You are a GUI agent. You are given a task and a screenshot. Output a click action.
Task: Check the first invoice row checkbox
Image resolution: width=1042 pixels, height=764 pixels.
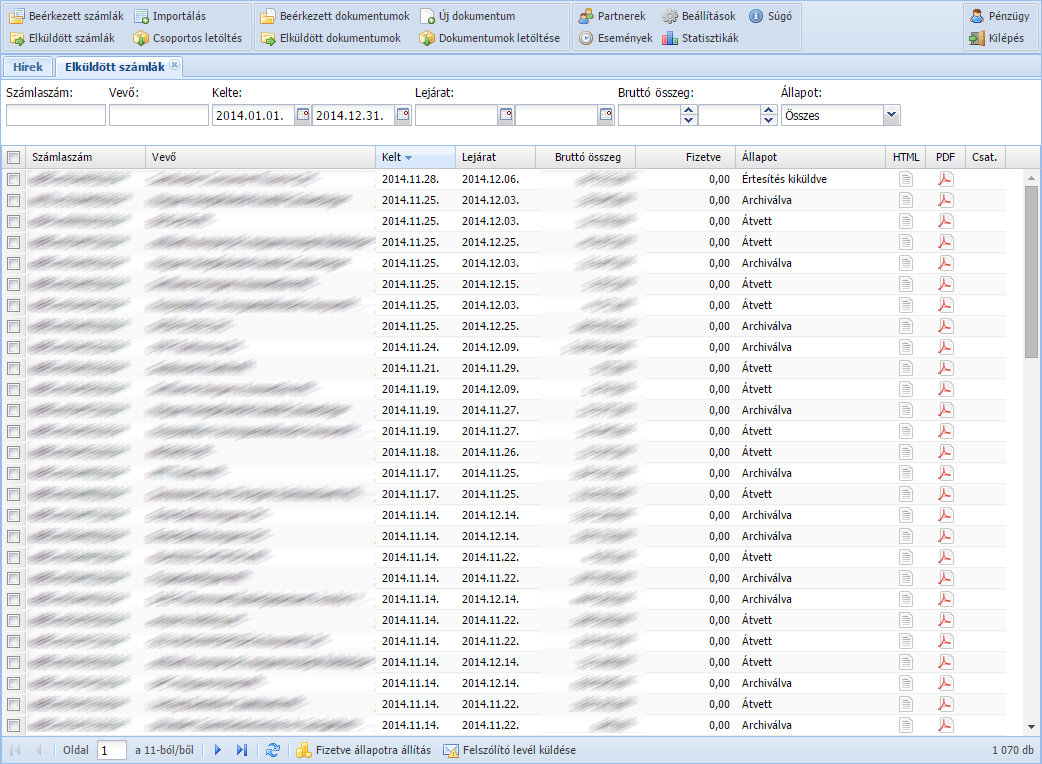tap(13, 179)
